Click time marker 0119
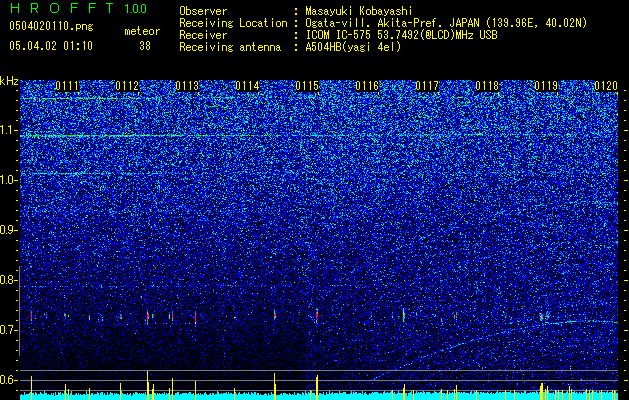The image size is (629, 400). coord(546,86)
